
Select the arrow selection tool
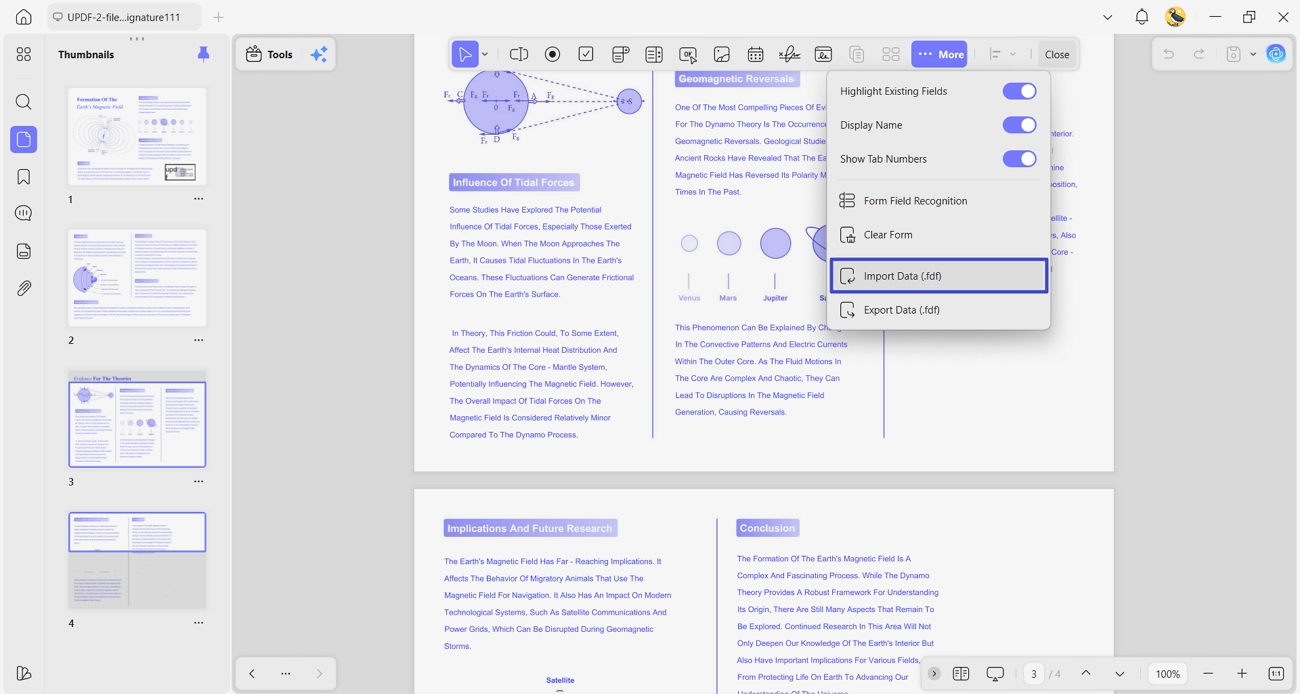coord(465,54)
